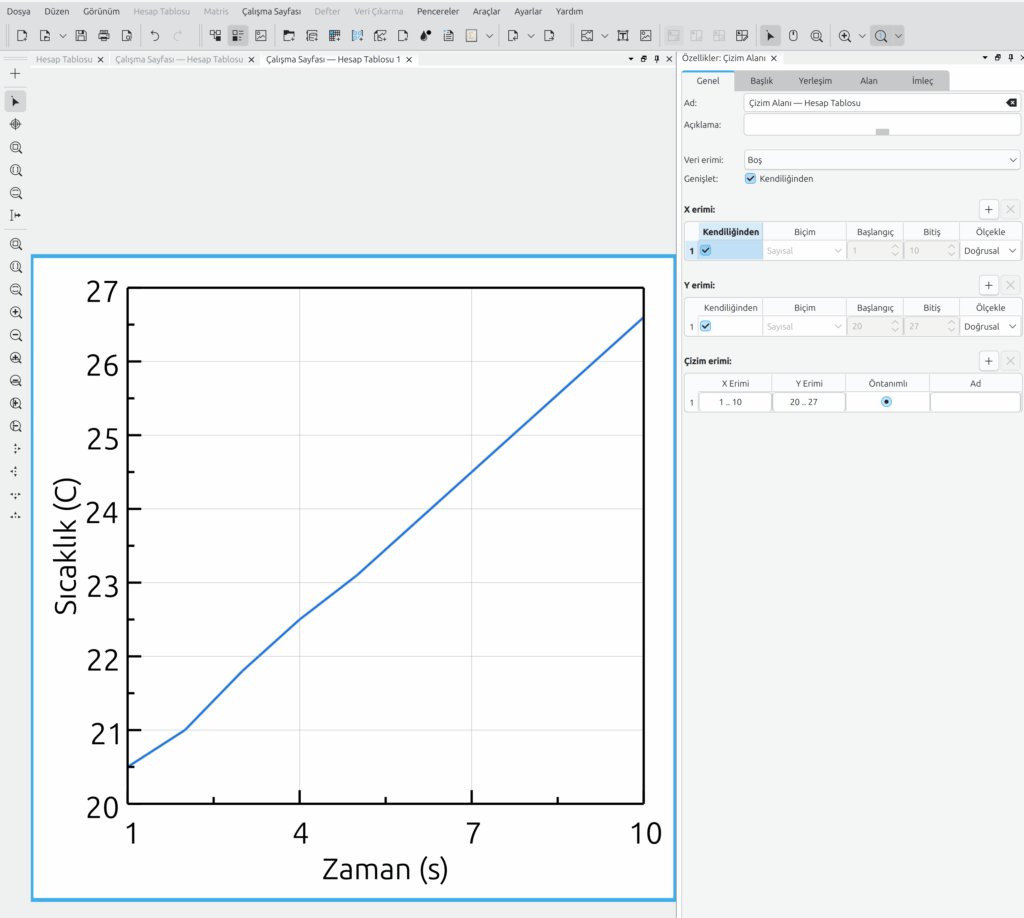Open the Dosya menu
Screen dimensions: 1024x918
point(18,11)
